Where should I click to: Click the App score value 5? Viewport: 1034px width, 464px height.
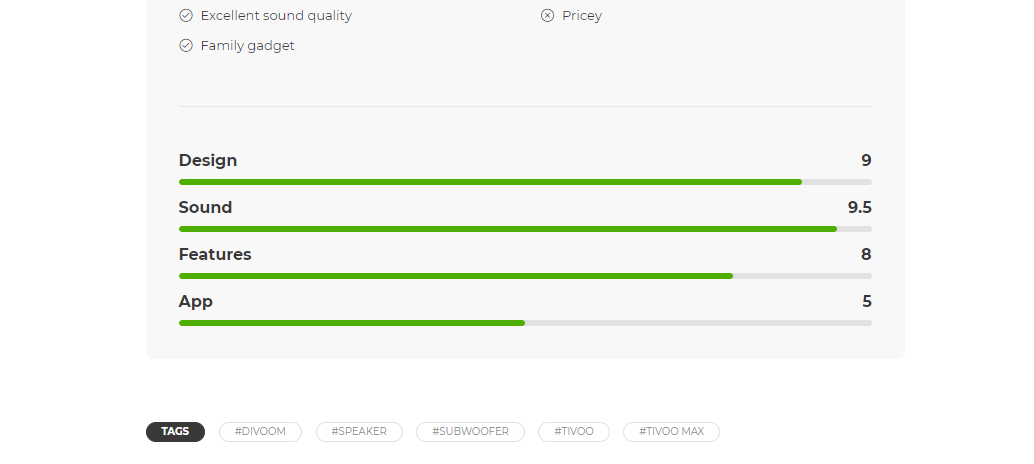pos(866,302)
